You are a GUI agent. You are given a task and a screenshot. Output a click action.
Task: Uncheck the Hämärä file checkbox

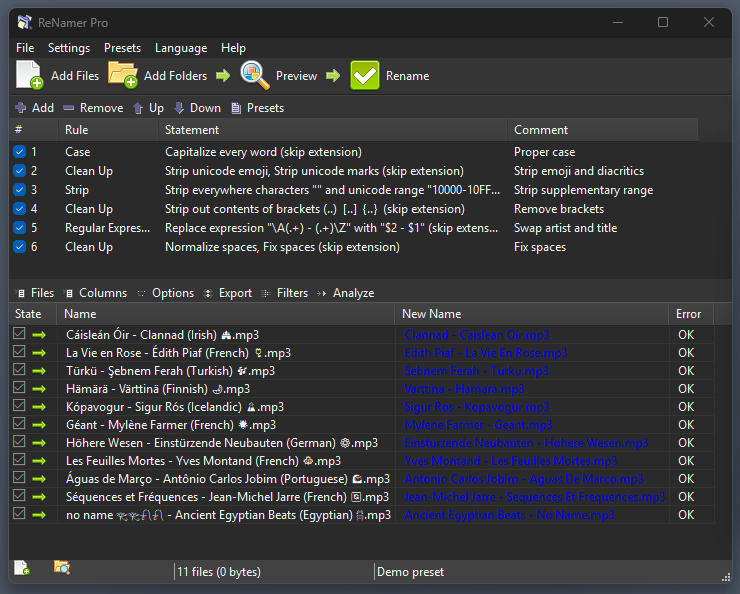click(x=19, y=387)
